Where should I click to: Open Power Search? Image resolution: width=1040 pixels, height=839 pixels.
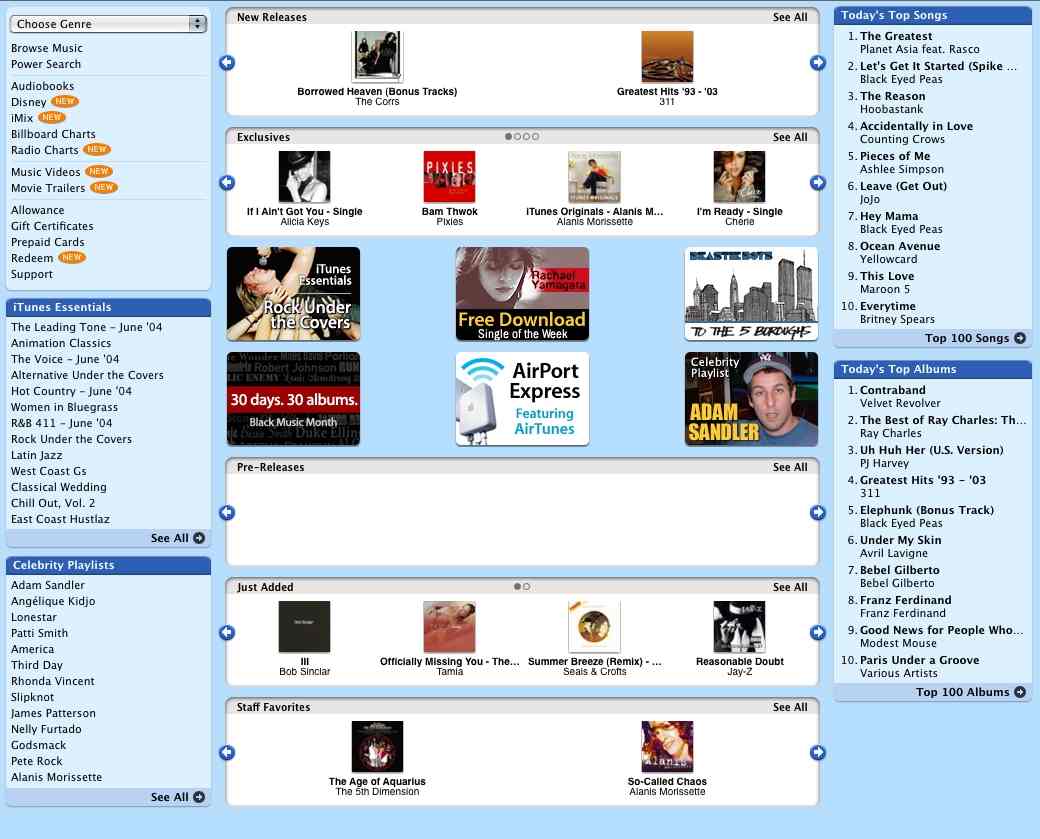46,64
